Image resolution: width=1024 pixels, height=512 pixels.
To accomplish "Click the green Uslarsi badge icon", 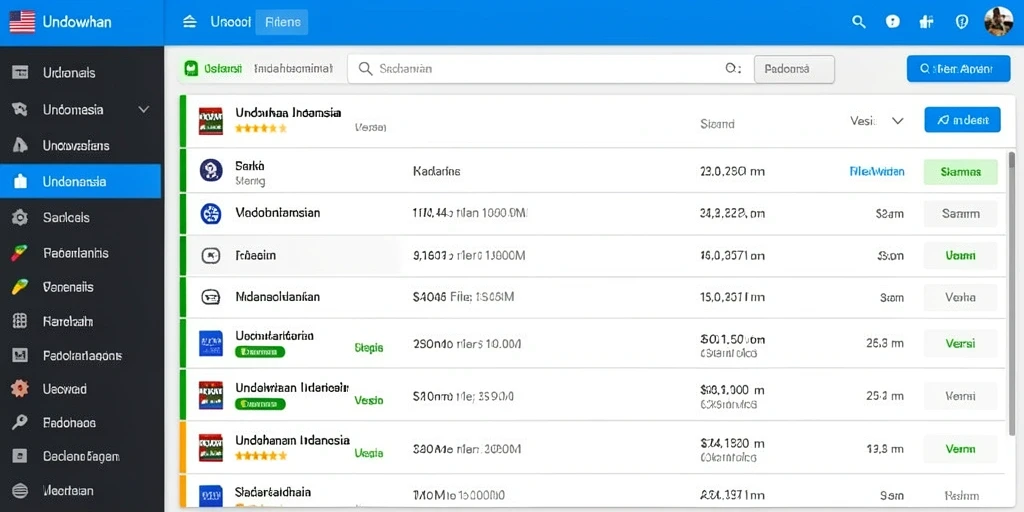I will [191, 68].
